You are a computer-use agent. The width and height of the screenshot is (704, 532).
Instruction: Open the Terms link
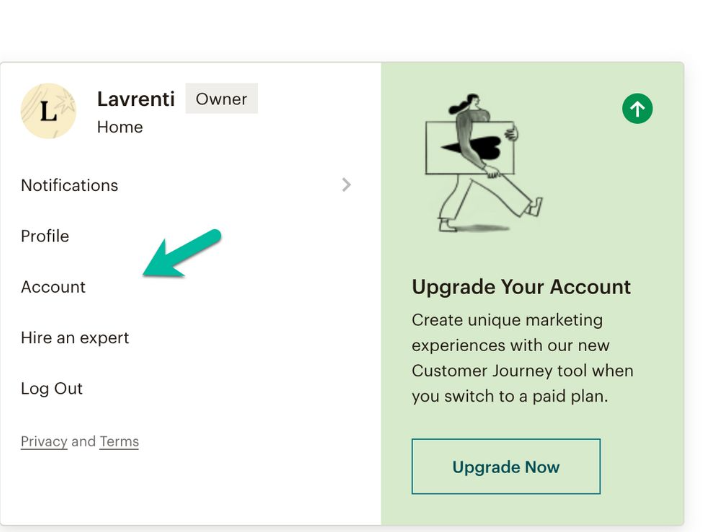[119, 441]
